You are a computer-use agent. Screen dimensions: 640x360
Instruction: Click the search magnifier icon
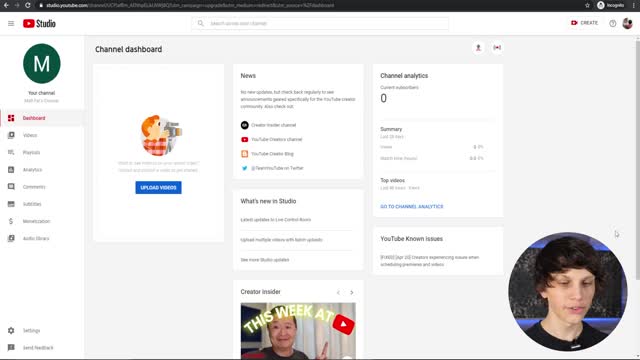click(200, 23)
